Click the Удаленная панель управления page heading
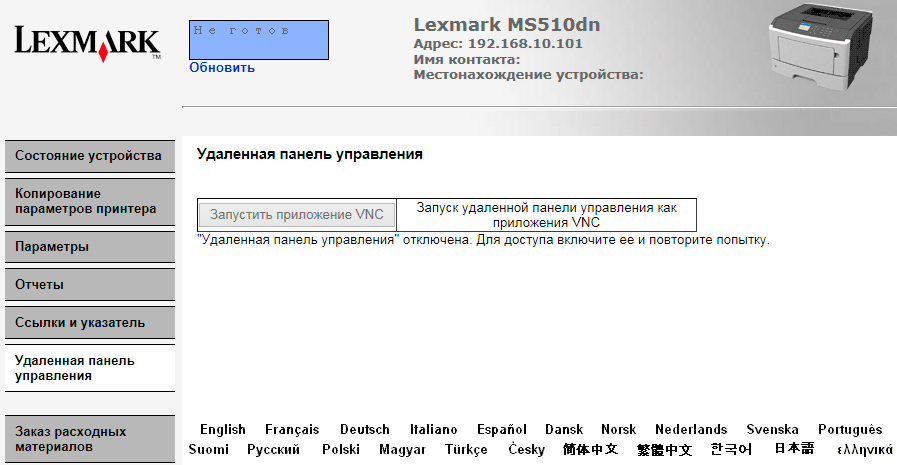The width and height of the screenshot is (897, 465). [309, 154]
